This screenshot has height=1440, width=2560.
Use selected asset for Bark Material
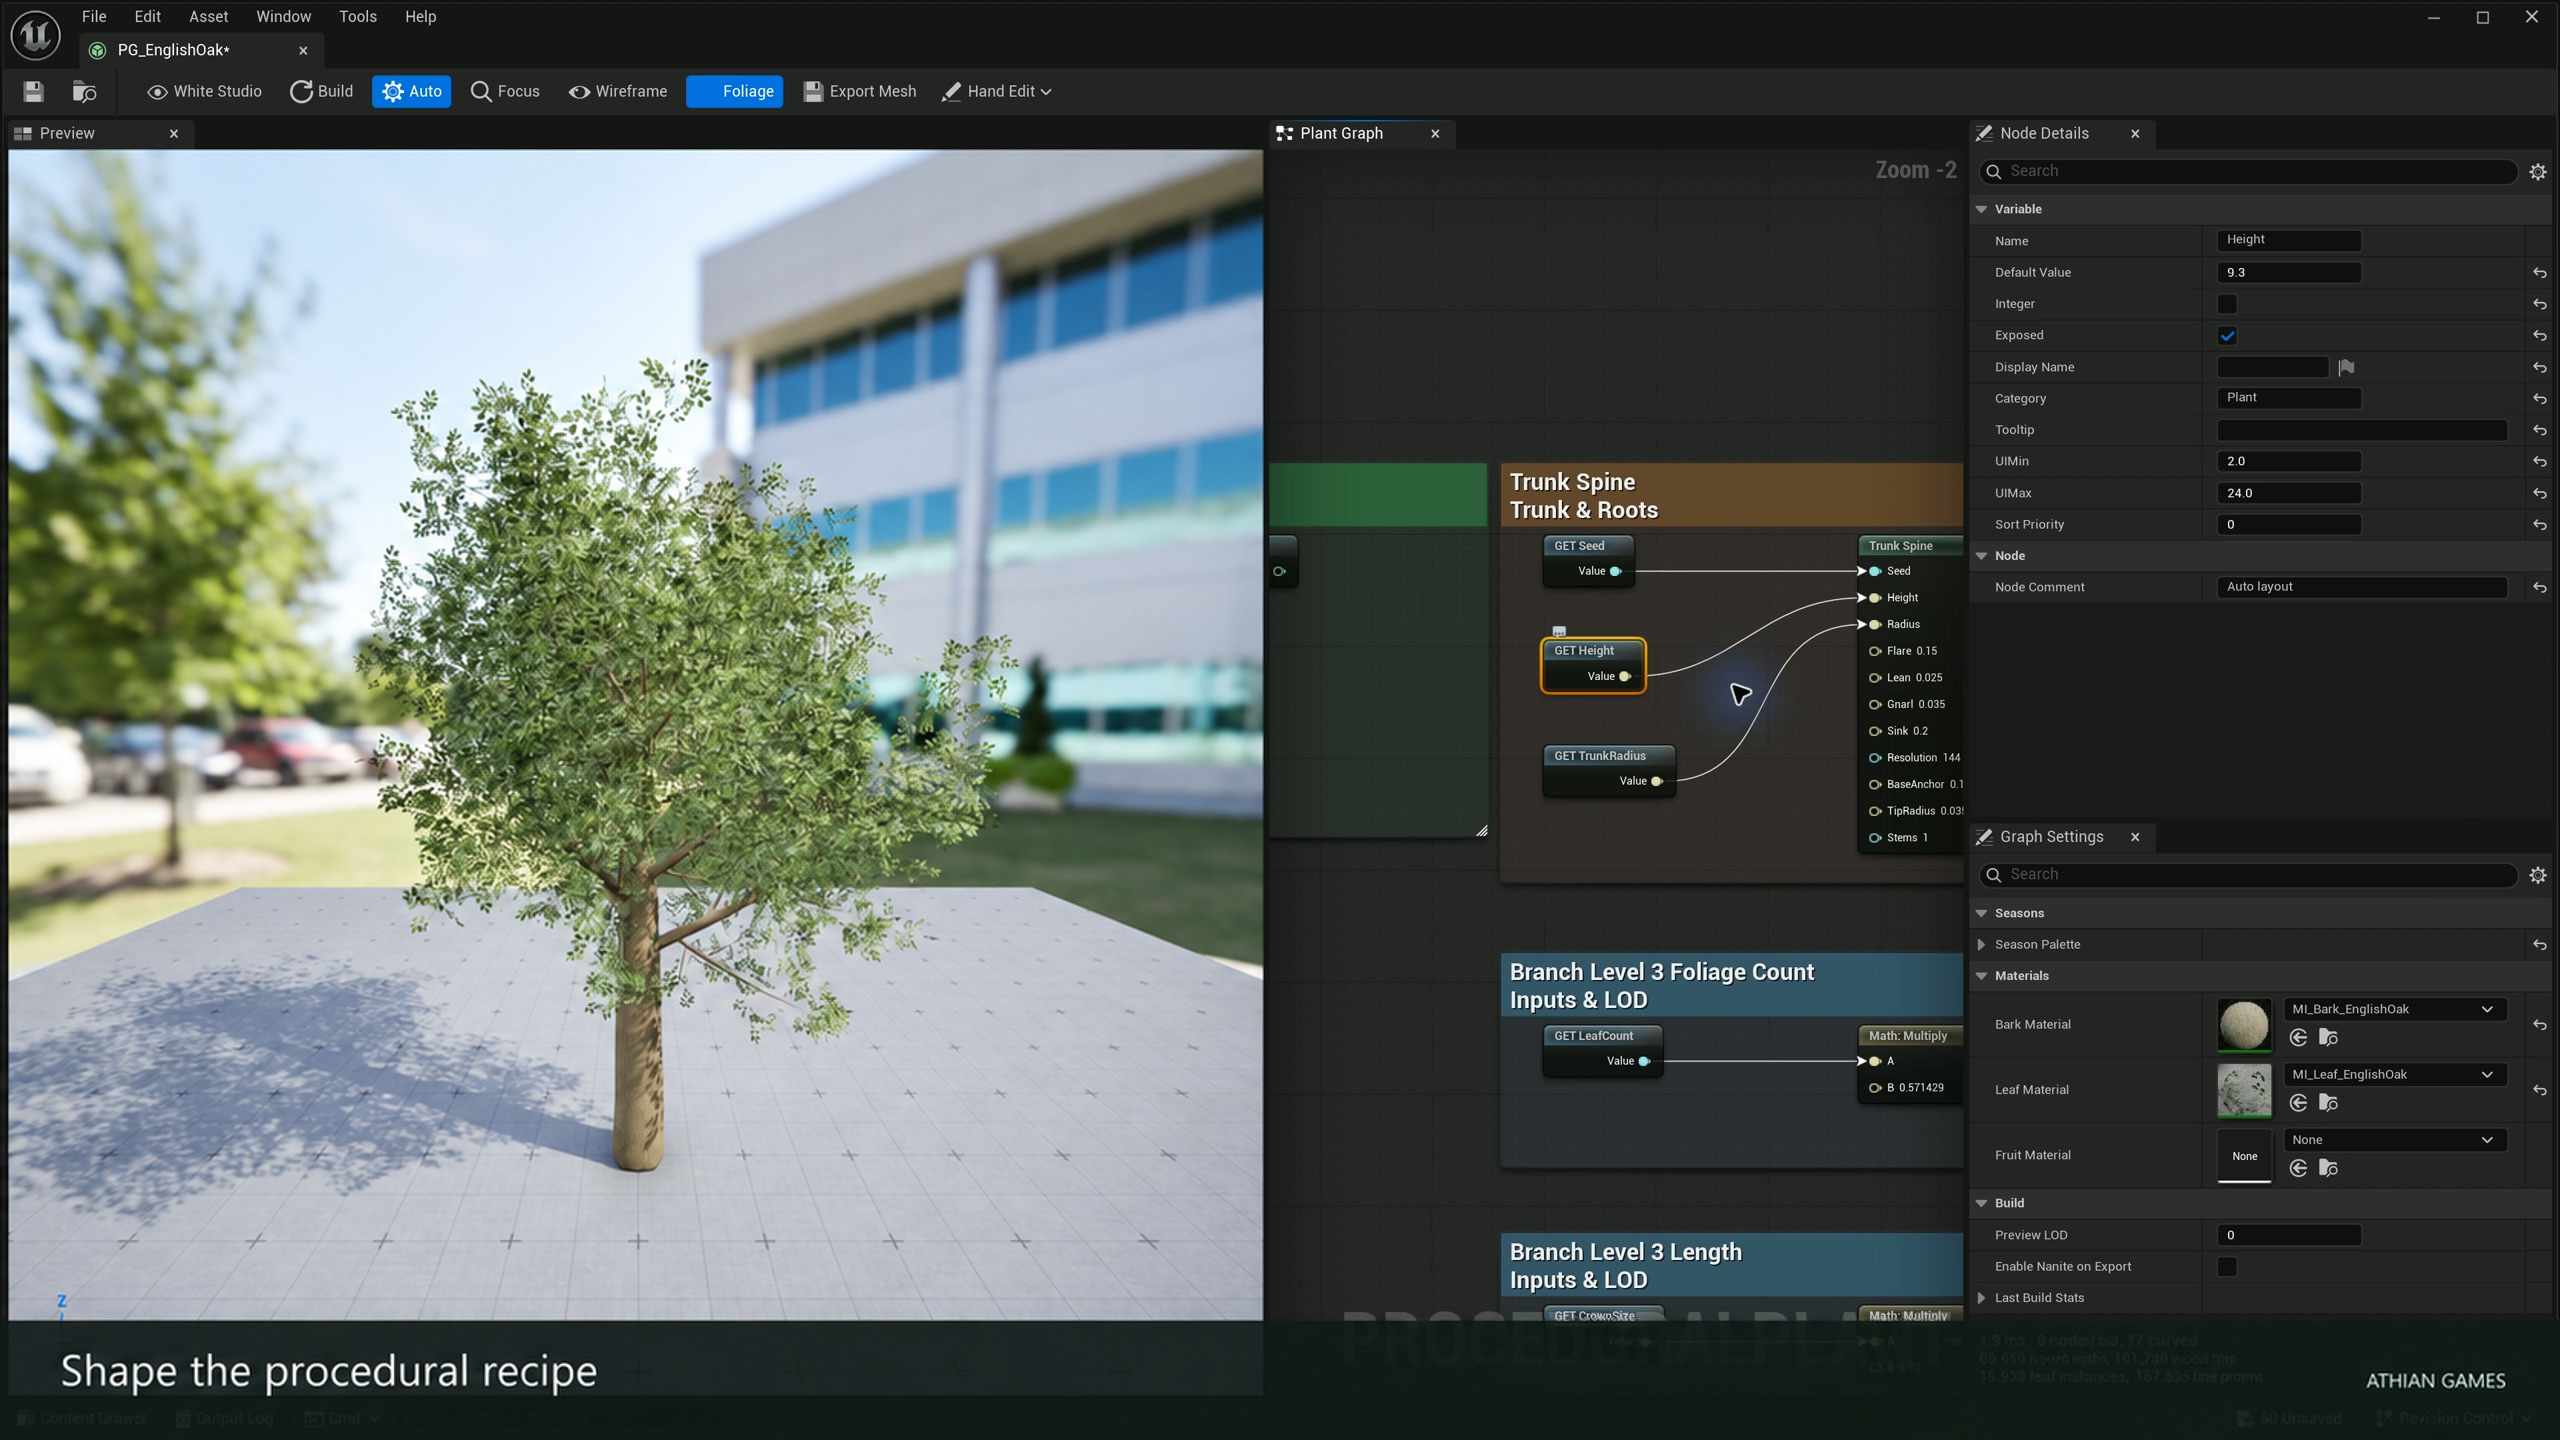coord(2298,1037)
